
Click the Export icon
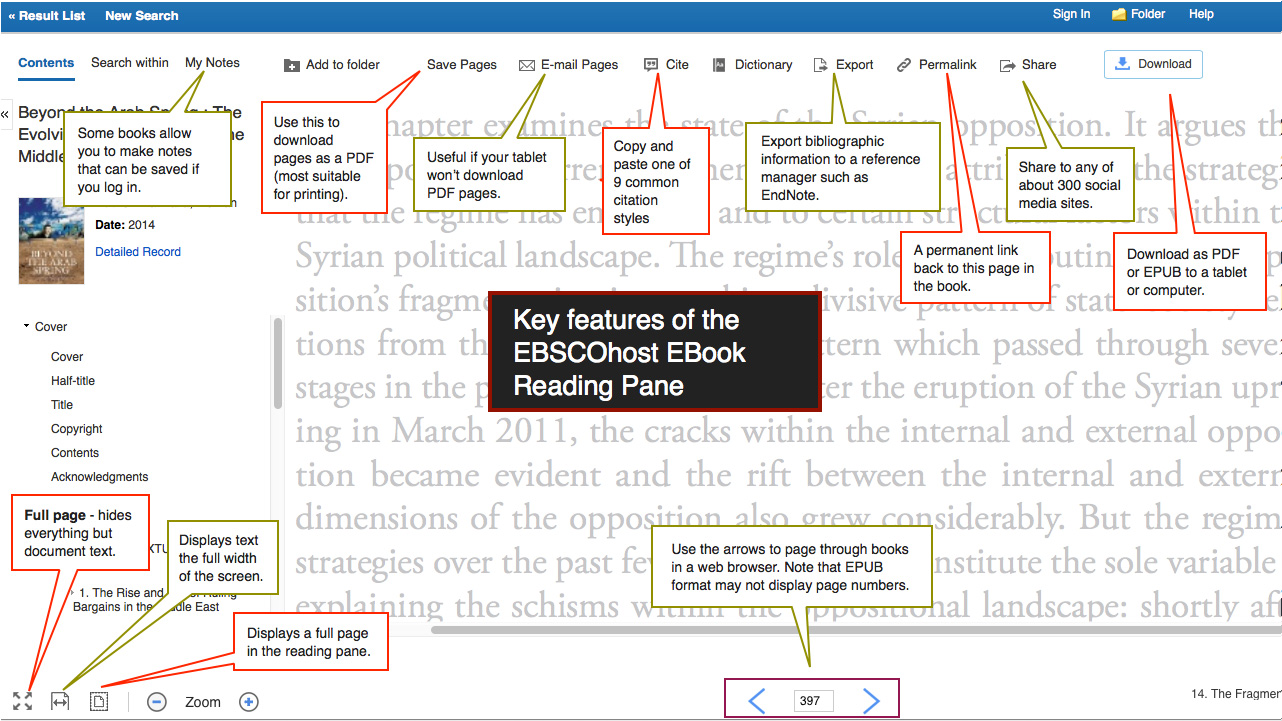click(x=820, y=65)
